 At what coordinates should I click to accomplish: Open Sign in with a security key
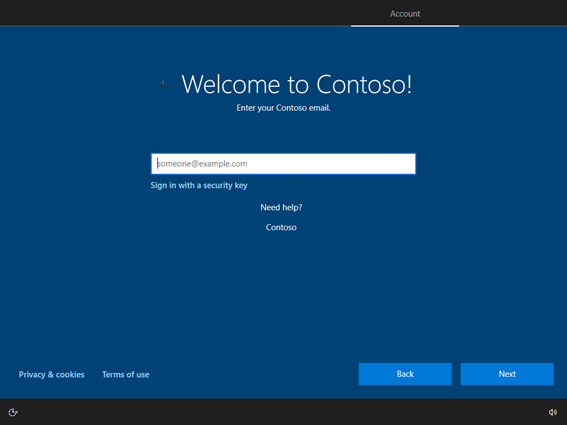(199, 186)
